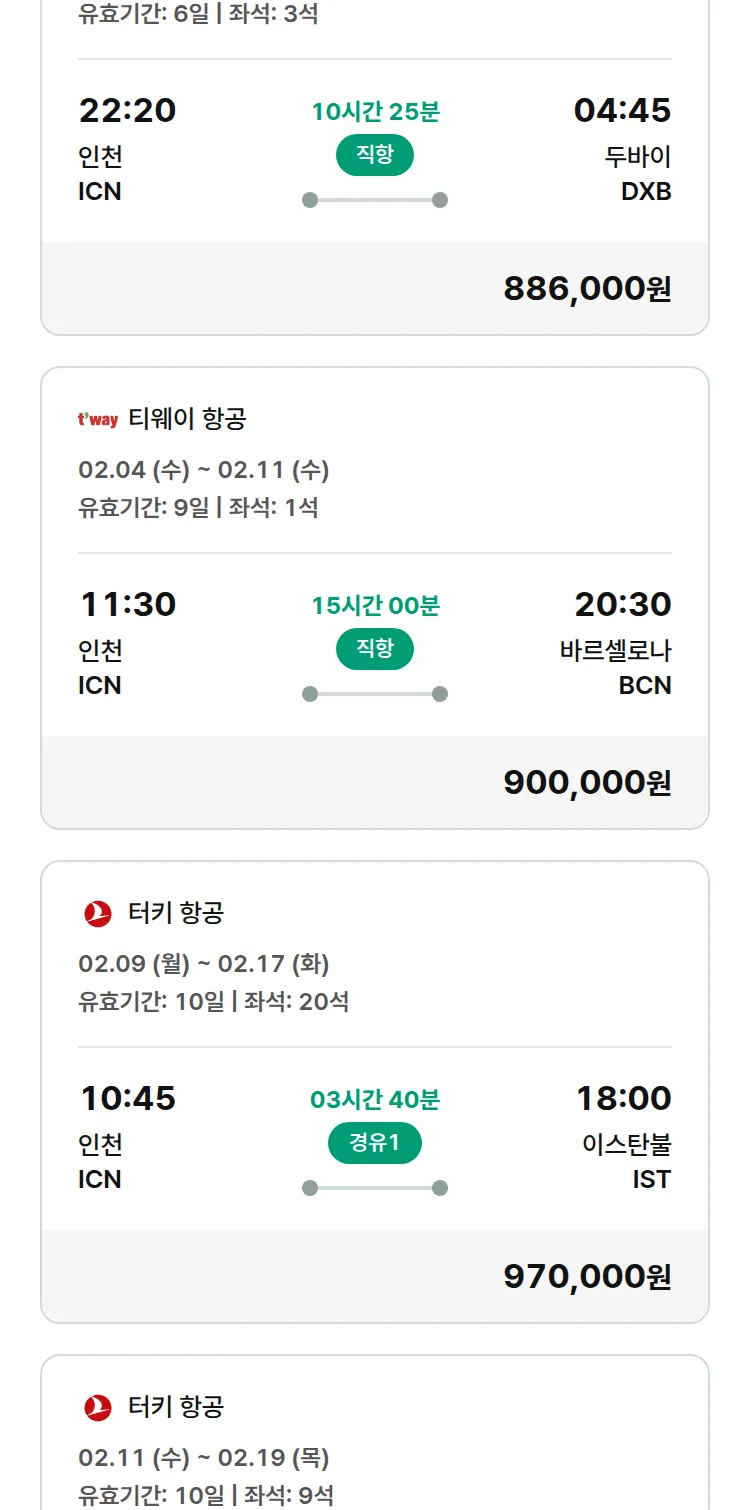Click the DXB airport code

click(x=646, y=191)
